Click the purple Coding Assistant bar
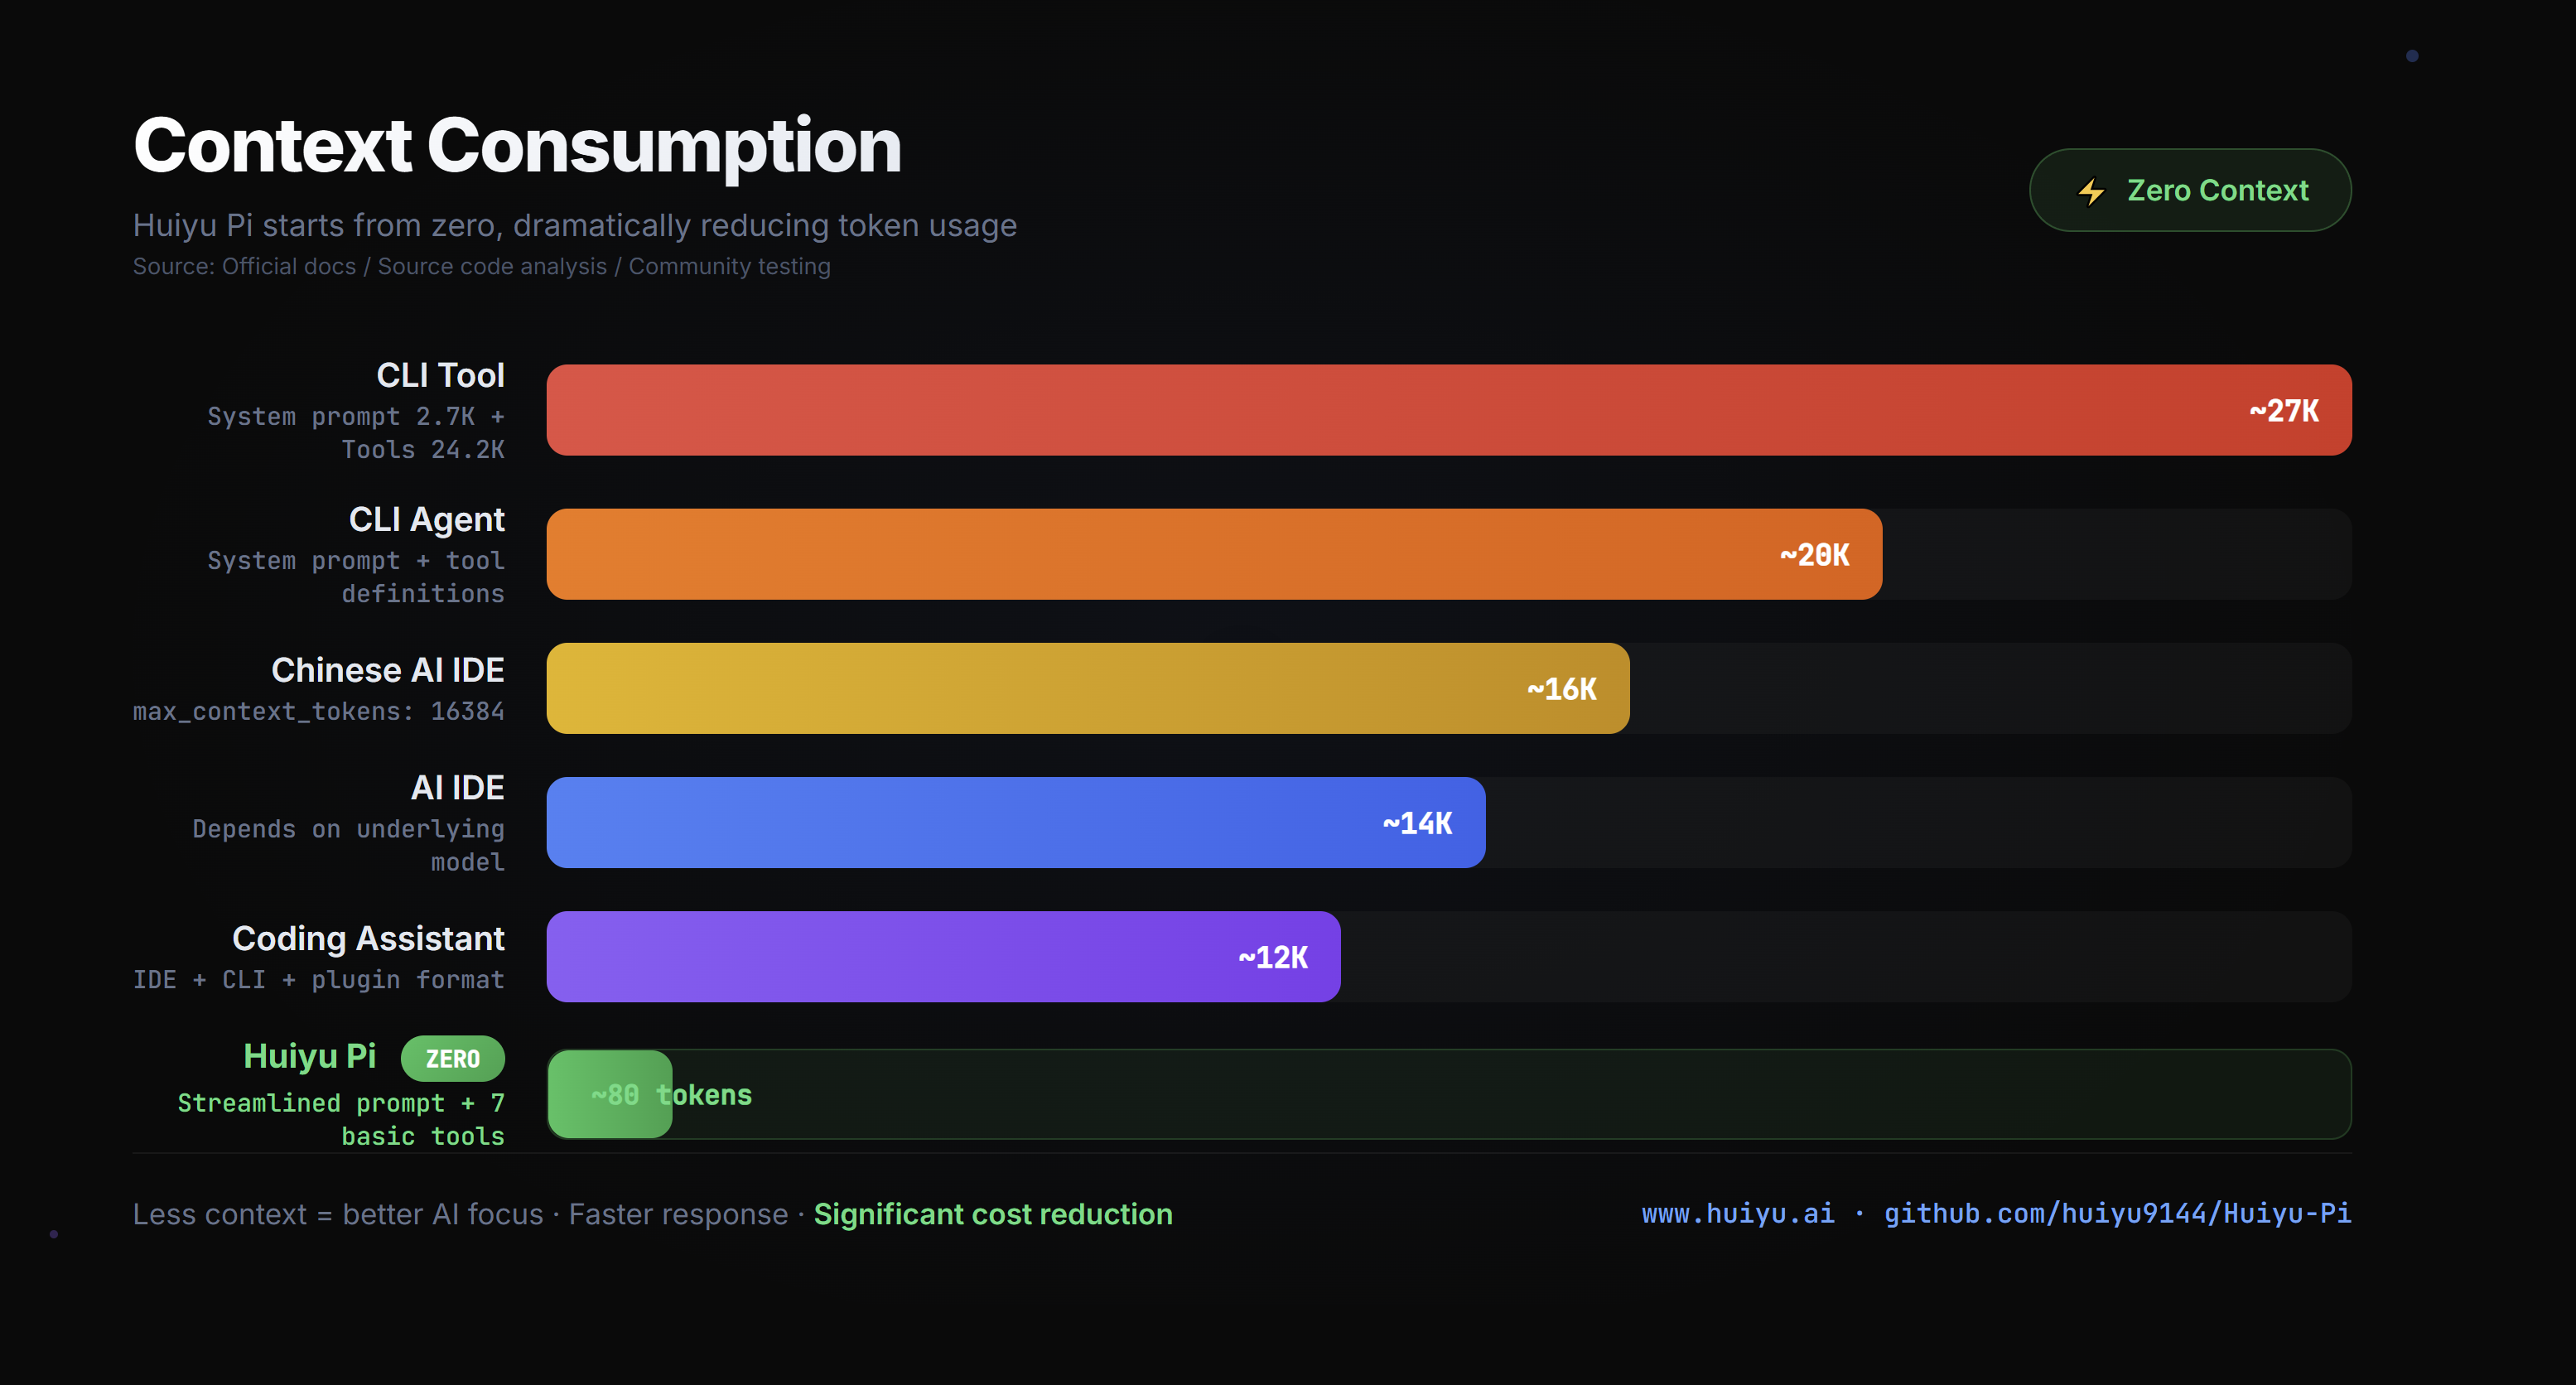Screen dimensions: 2576x1385 pos(943,956)
